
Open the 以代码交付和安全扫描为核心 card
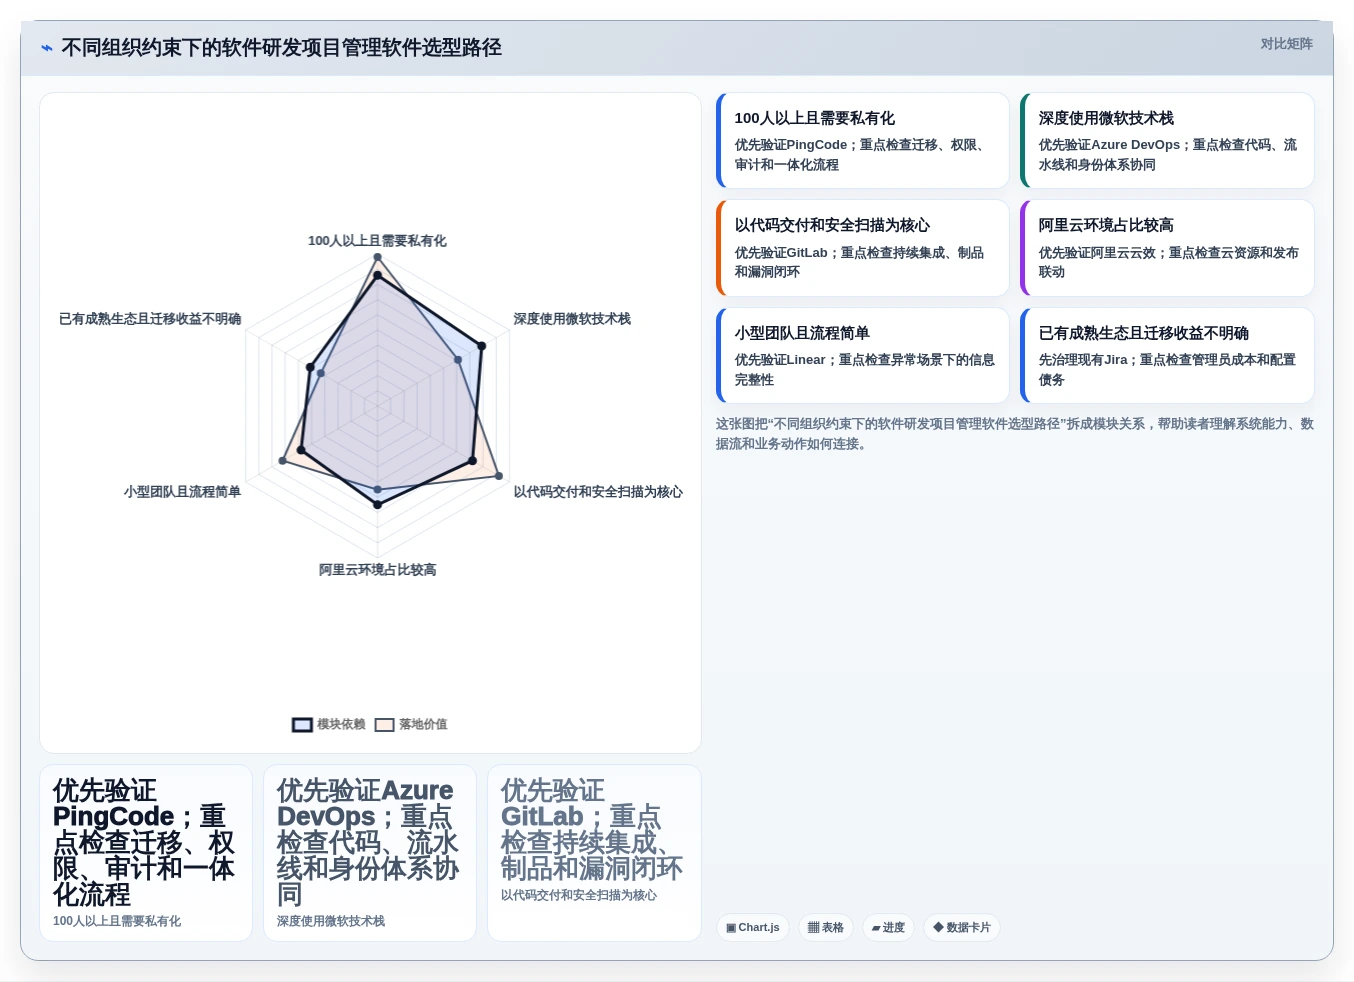[863, 248]
